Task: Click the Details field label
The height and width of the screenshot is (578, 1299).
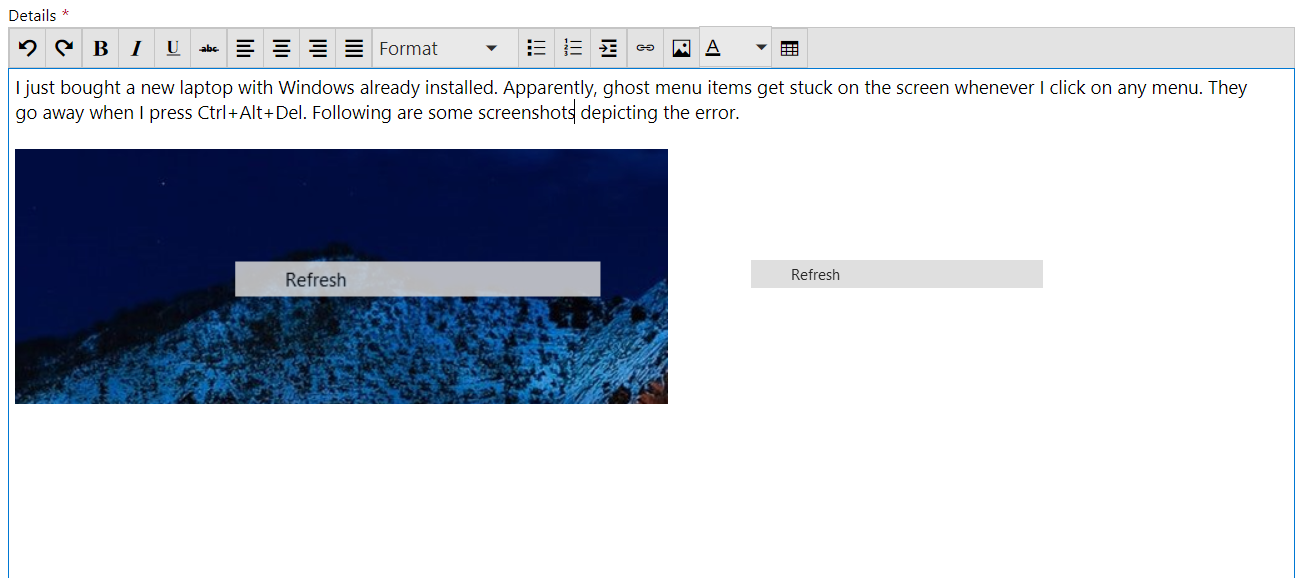Action: pos(33,15)
